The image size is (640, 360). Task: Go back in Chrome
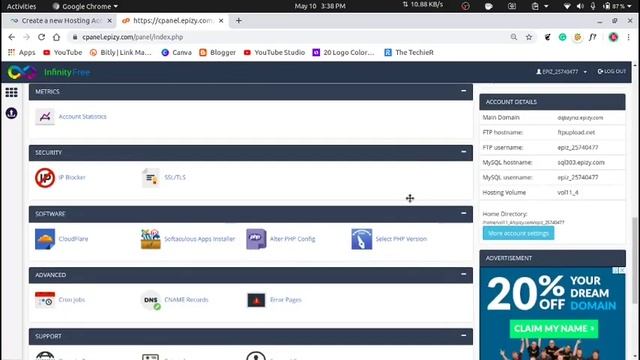point(11,37)
